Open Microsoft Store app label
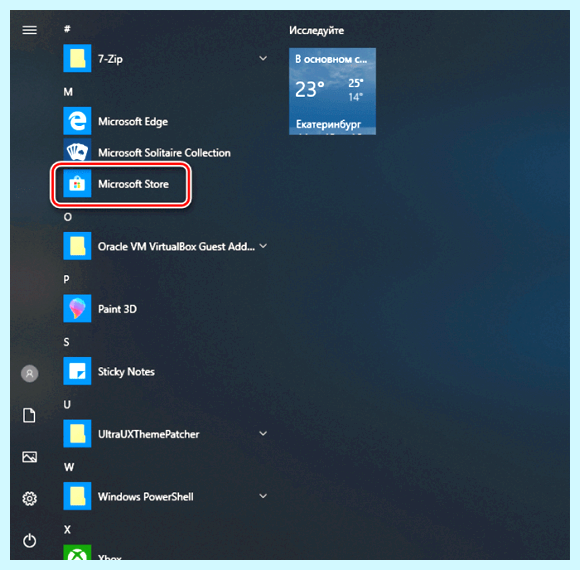 point(133,184)
